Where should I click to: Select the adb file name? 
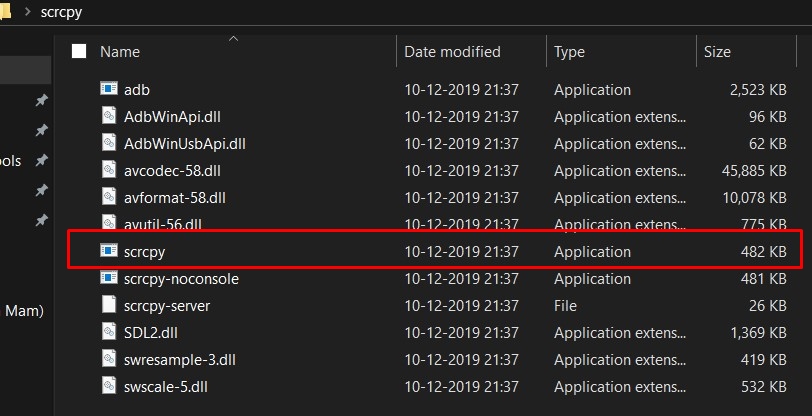[137, 90]
